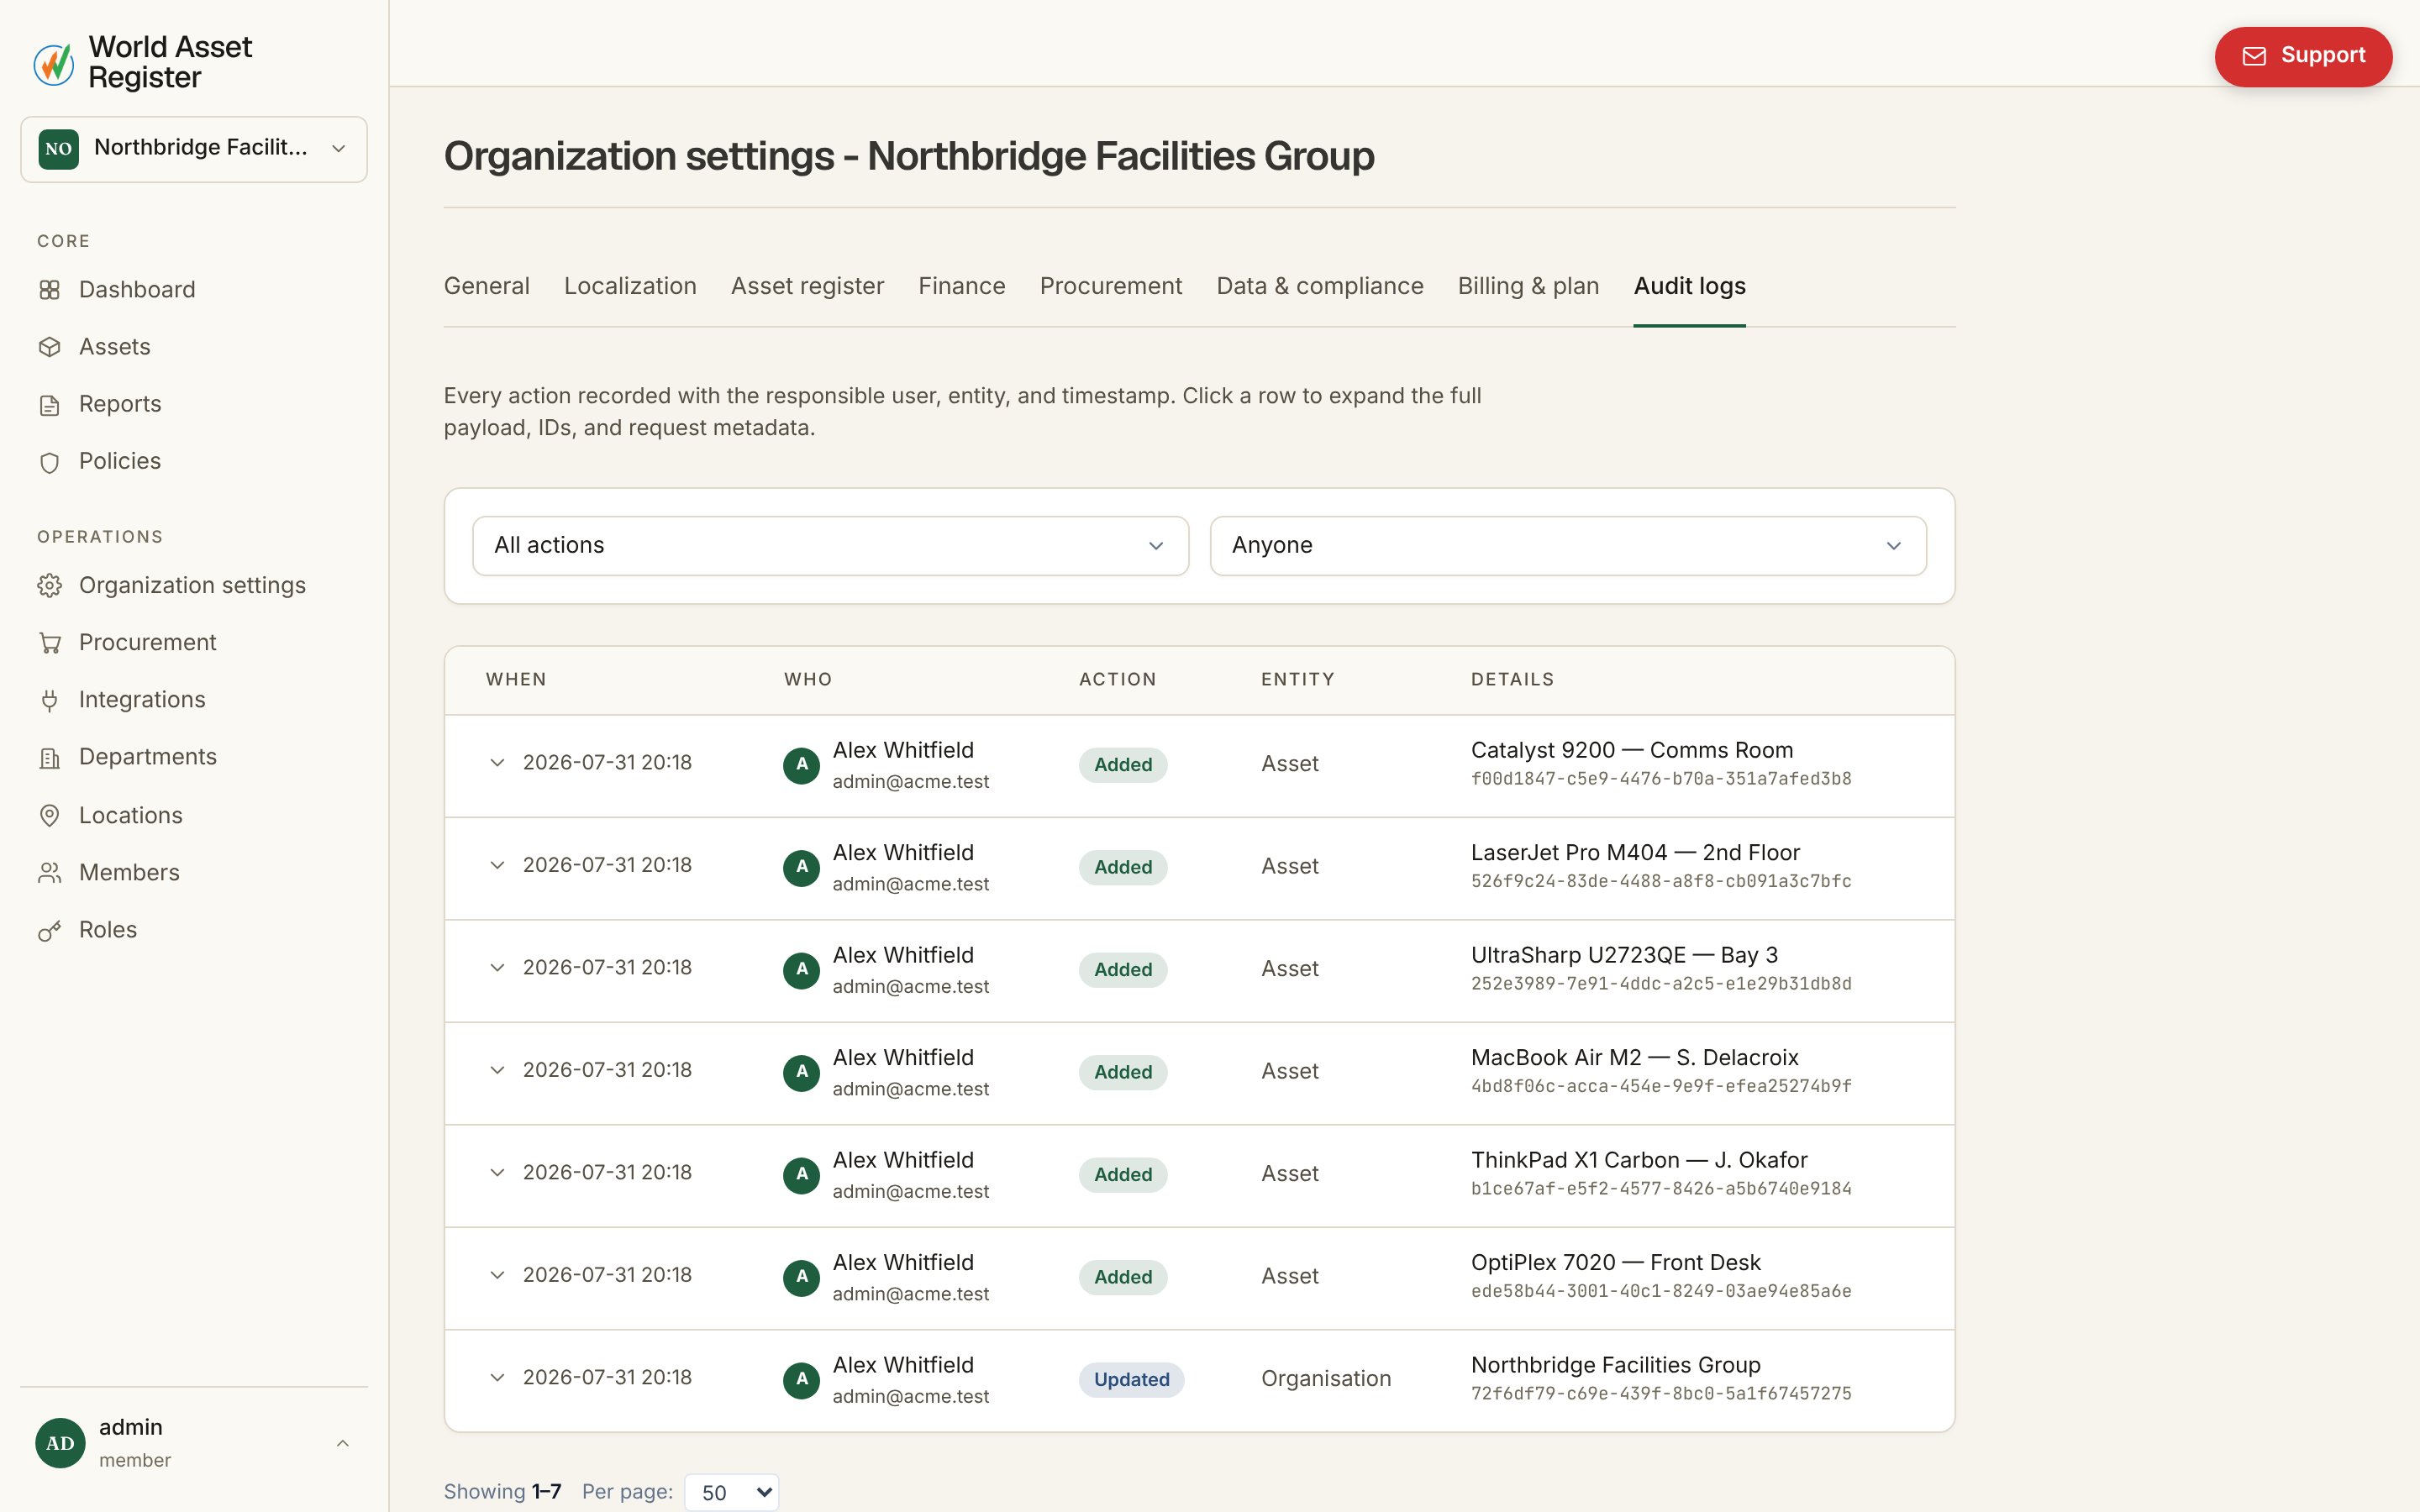Click the Members people icon
Viewport: 2420px width, 1512px height.
click(49, 873)
